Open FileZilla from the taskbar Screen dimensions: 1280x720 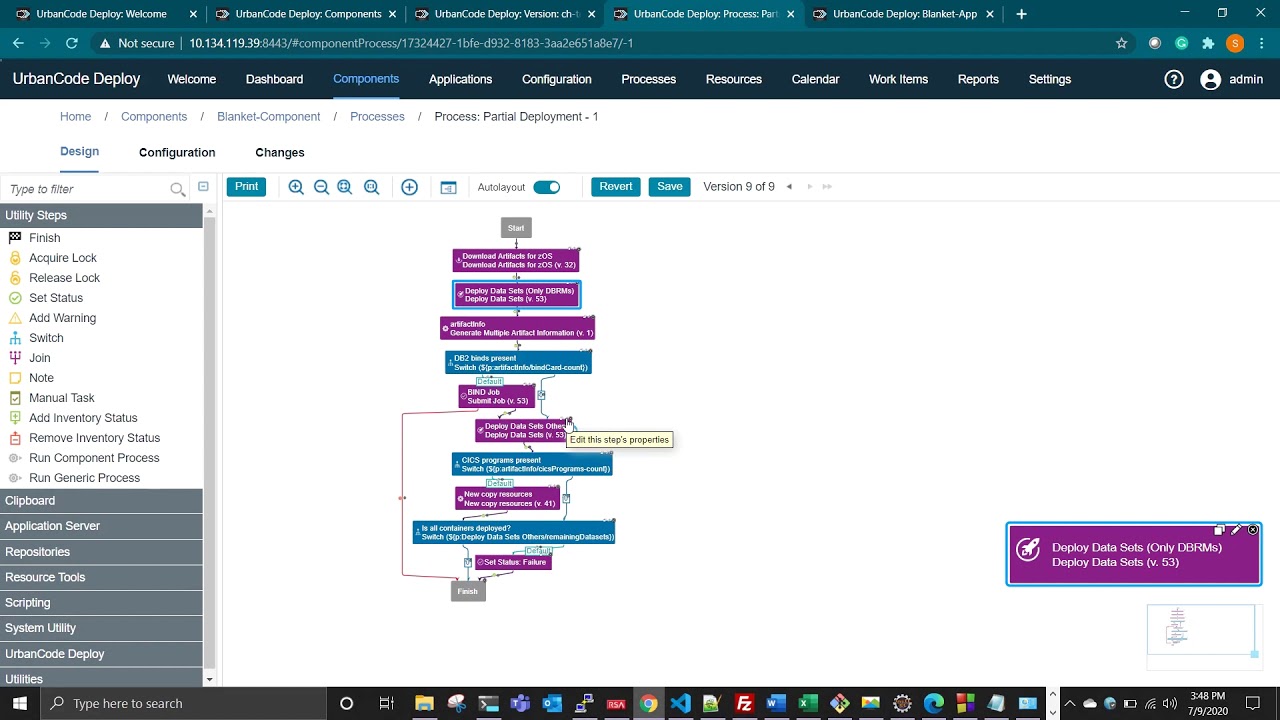744,703
